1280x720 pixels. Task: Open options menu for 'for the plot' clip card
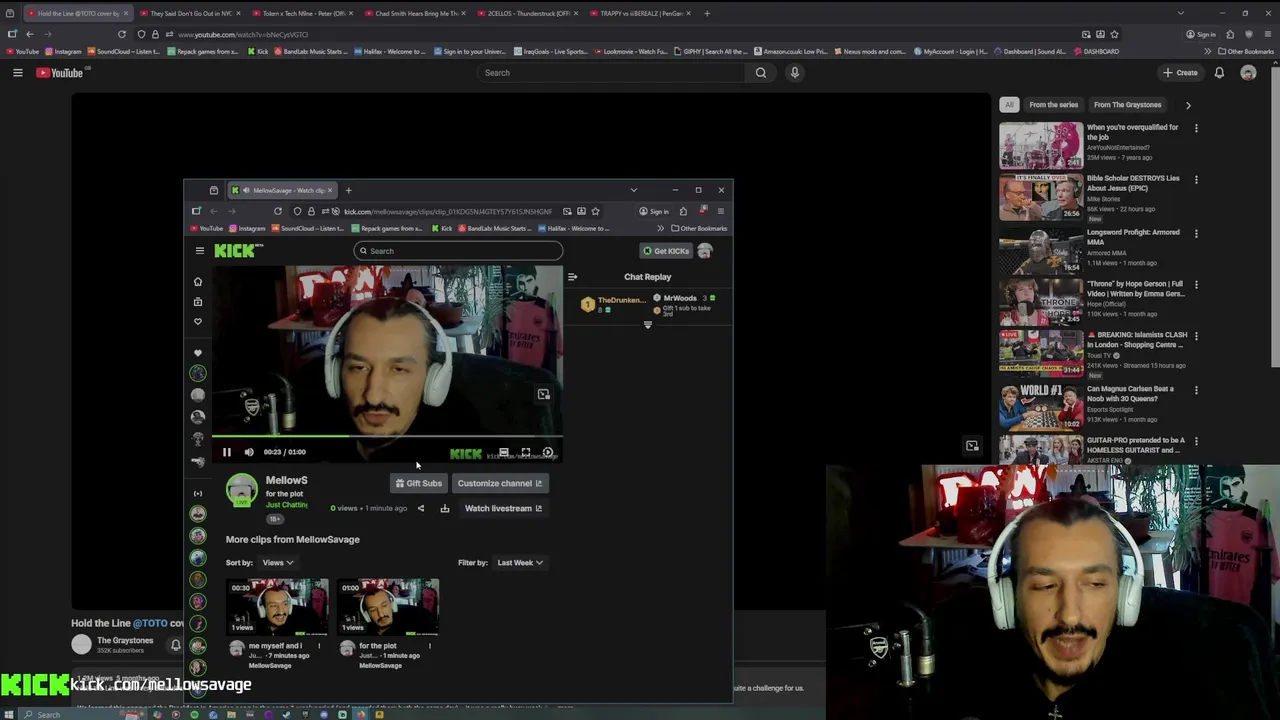430,646
